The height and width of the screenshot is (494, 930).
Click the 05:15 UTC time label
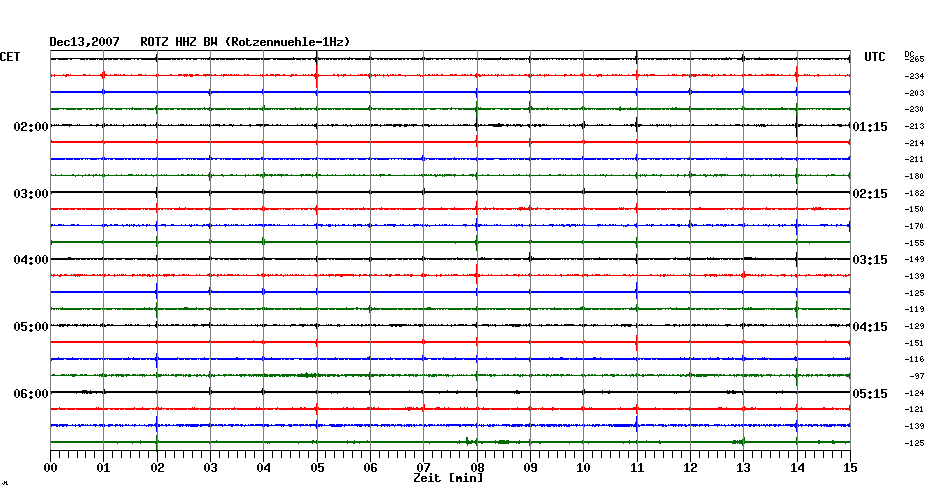pyautogui.click(x=870, y=394)
